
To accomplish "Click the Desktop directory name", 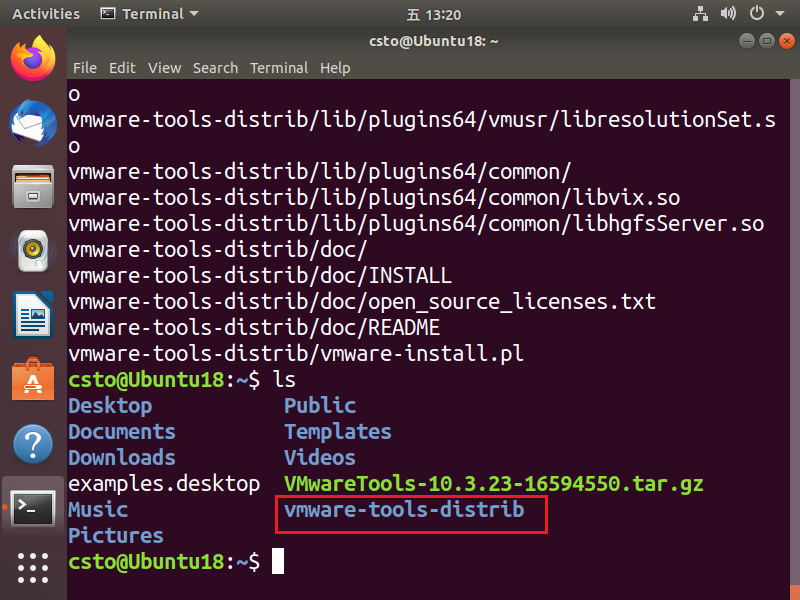I will (110, 406).
